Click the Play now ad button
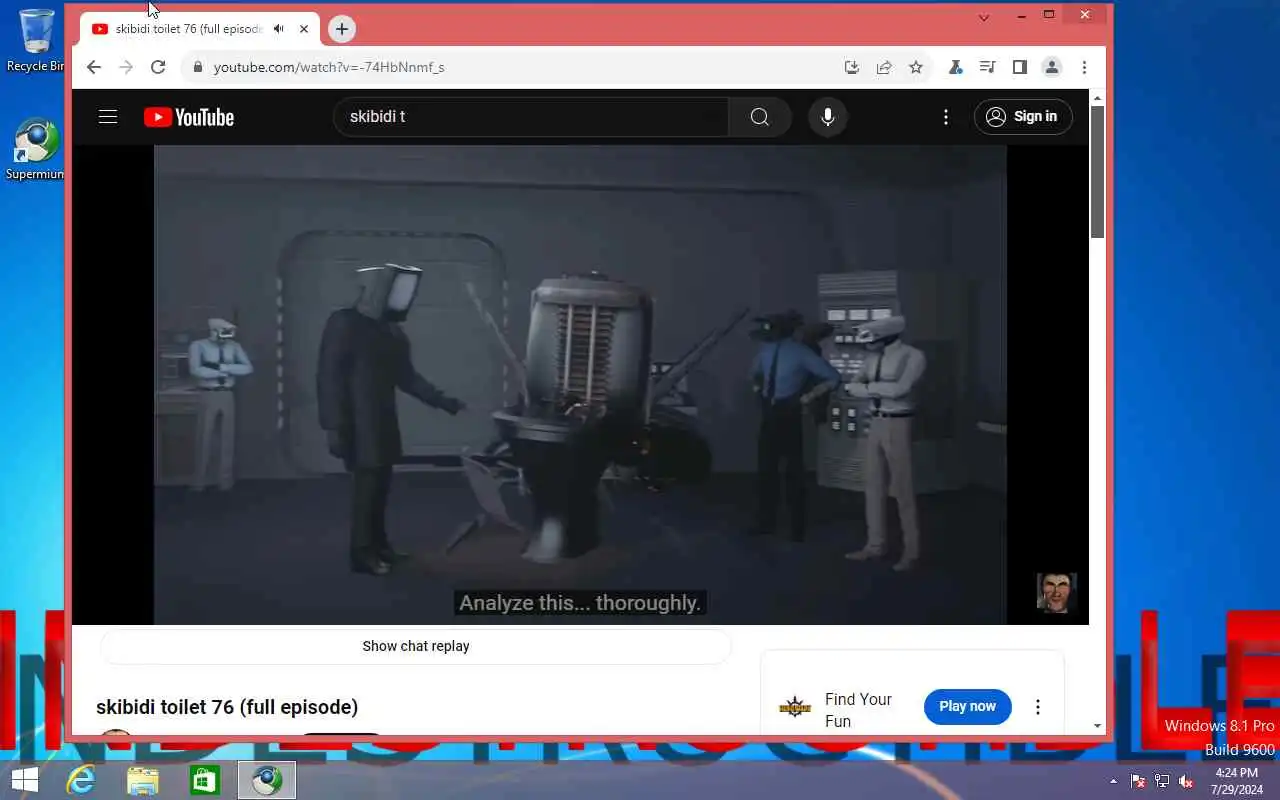The height and width of the screenshot is (800, 1280). [x=967, y=706]
